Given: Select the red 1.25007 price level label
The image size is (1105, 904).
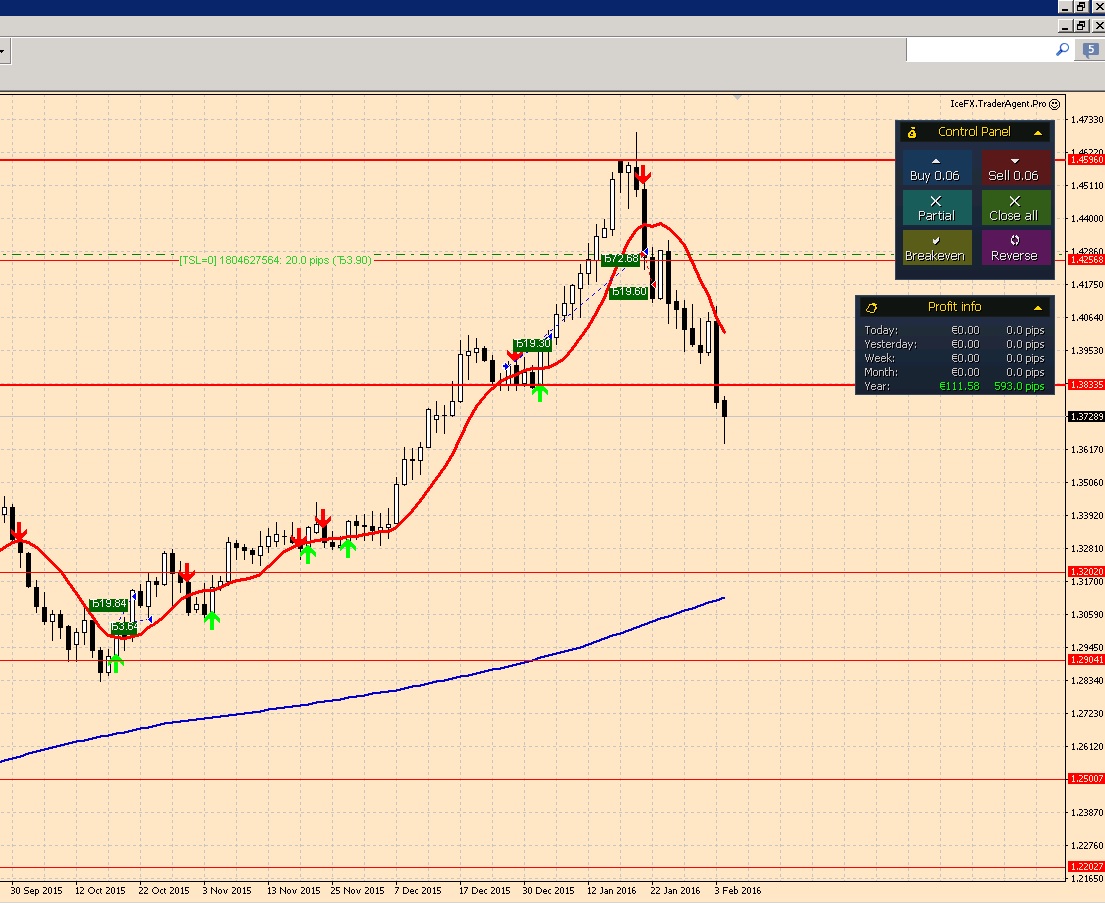Looking at the screenshot, I should 1086,779.
